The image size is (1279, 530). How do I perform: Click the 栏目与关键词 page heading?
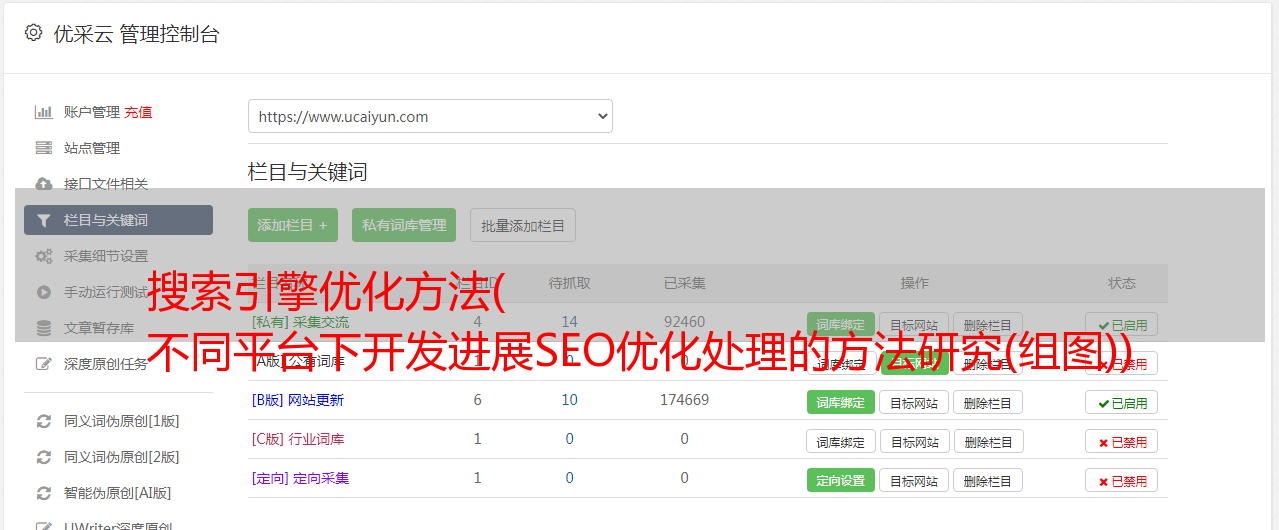click(308, 172)
